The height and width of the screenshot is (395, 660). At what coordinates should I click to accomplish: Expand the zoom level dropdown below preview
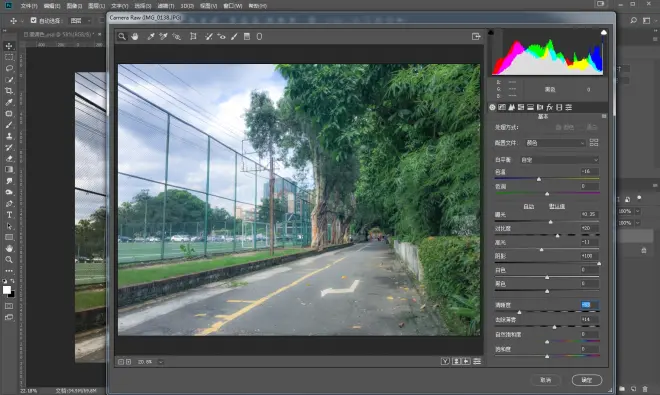pyautogui.click(x=161, y=362)
